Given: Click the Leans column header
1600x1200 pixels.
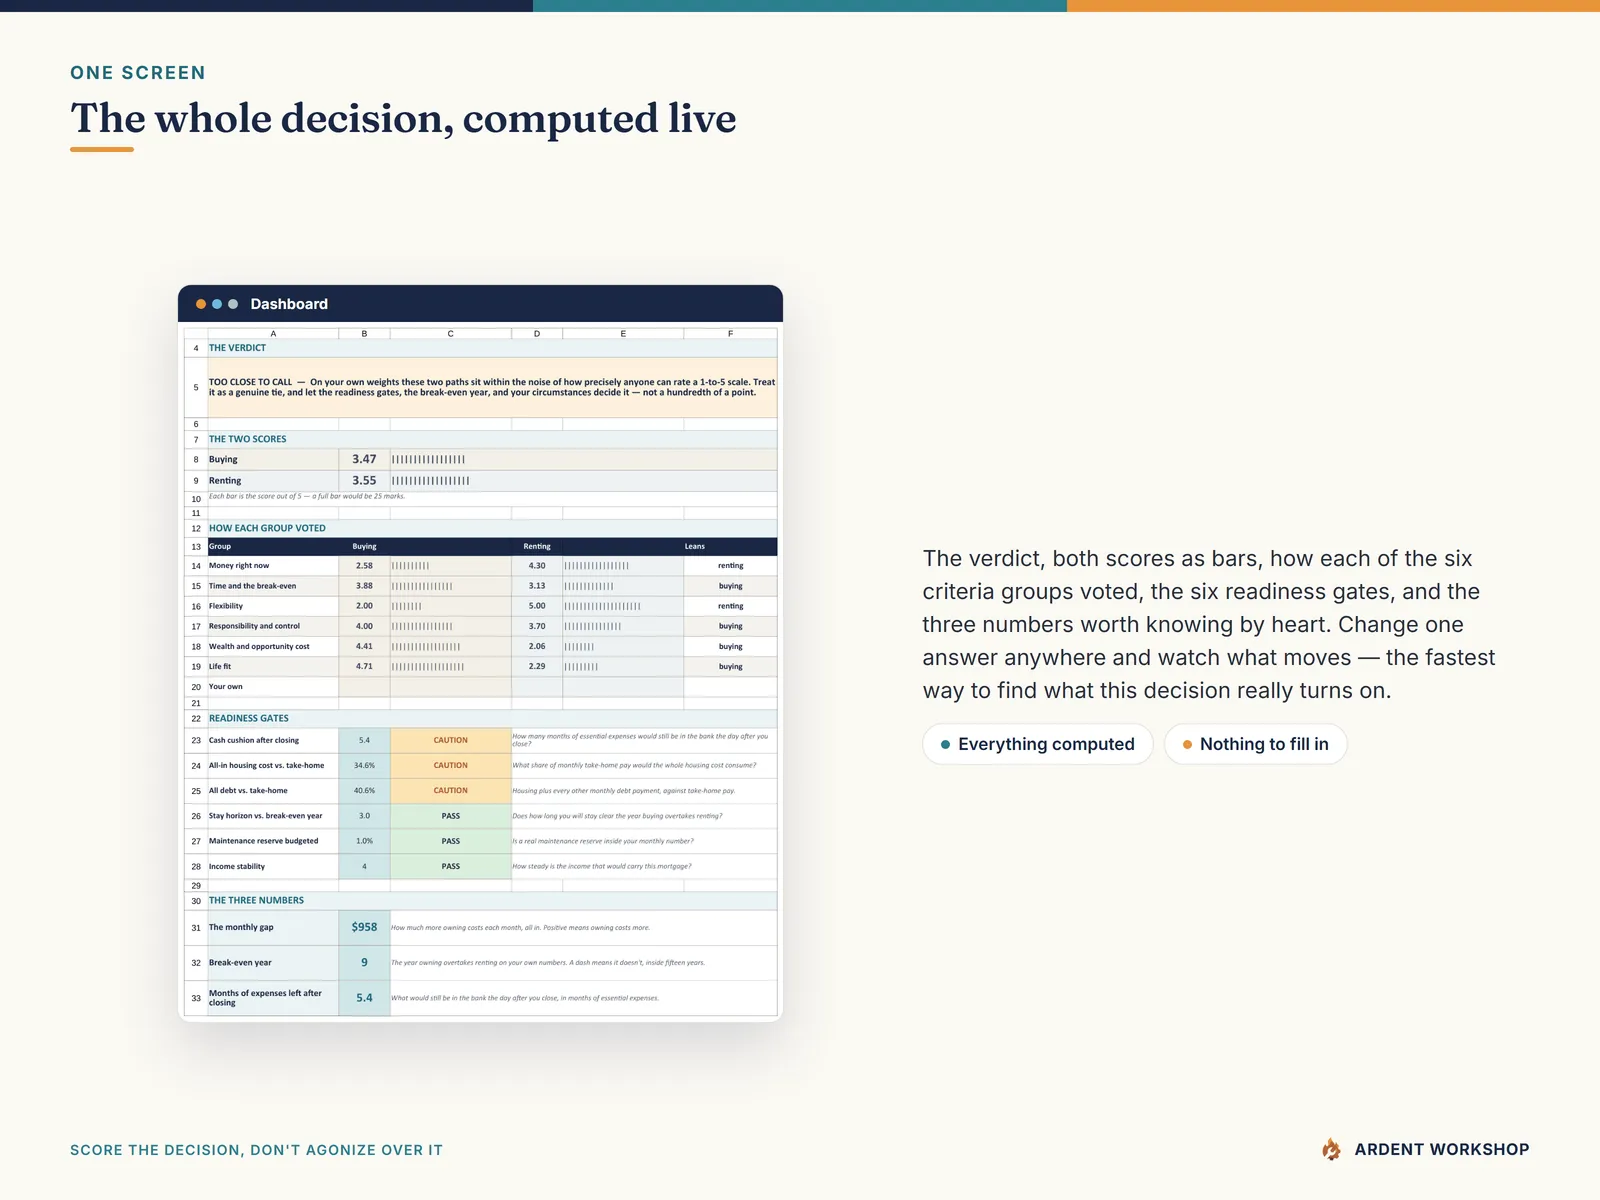Looking at the screenshot, I should pos(695,546).
